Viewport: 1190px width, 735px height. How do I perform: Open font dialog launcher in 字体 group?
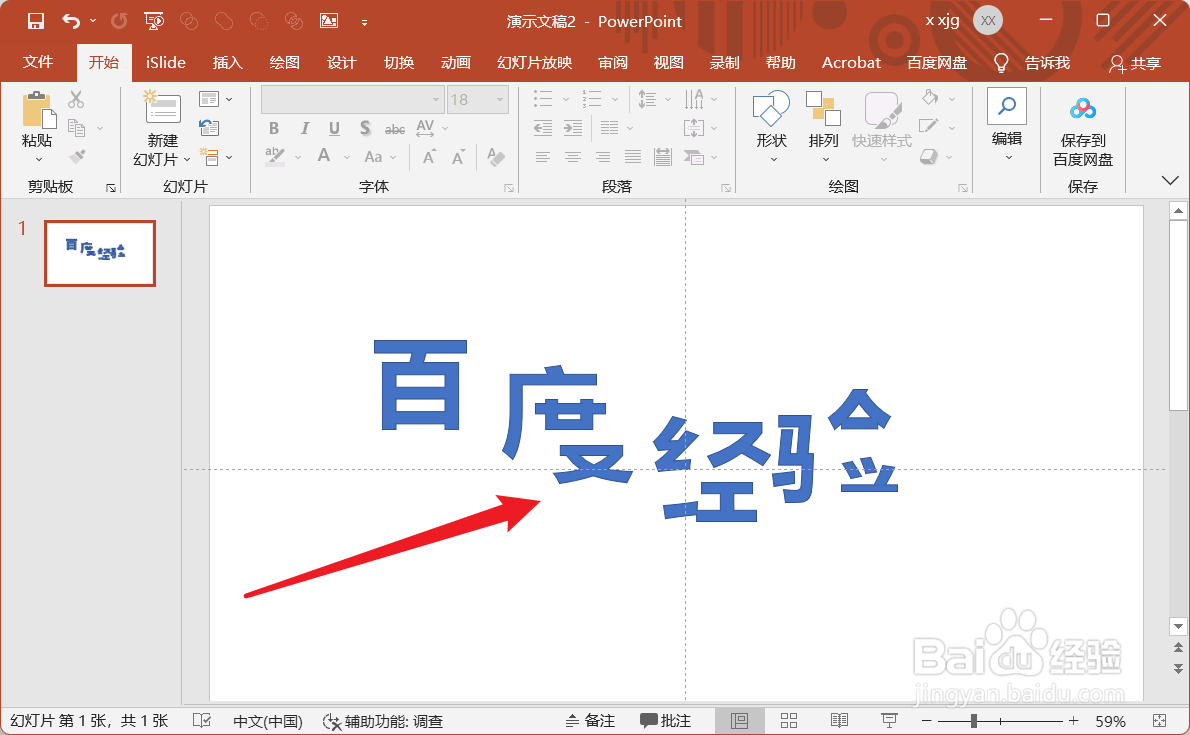(508, 188)
